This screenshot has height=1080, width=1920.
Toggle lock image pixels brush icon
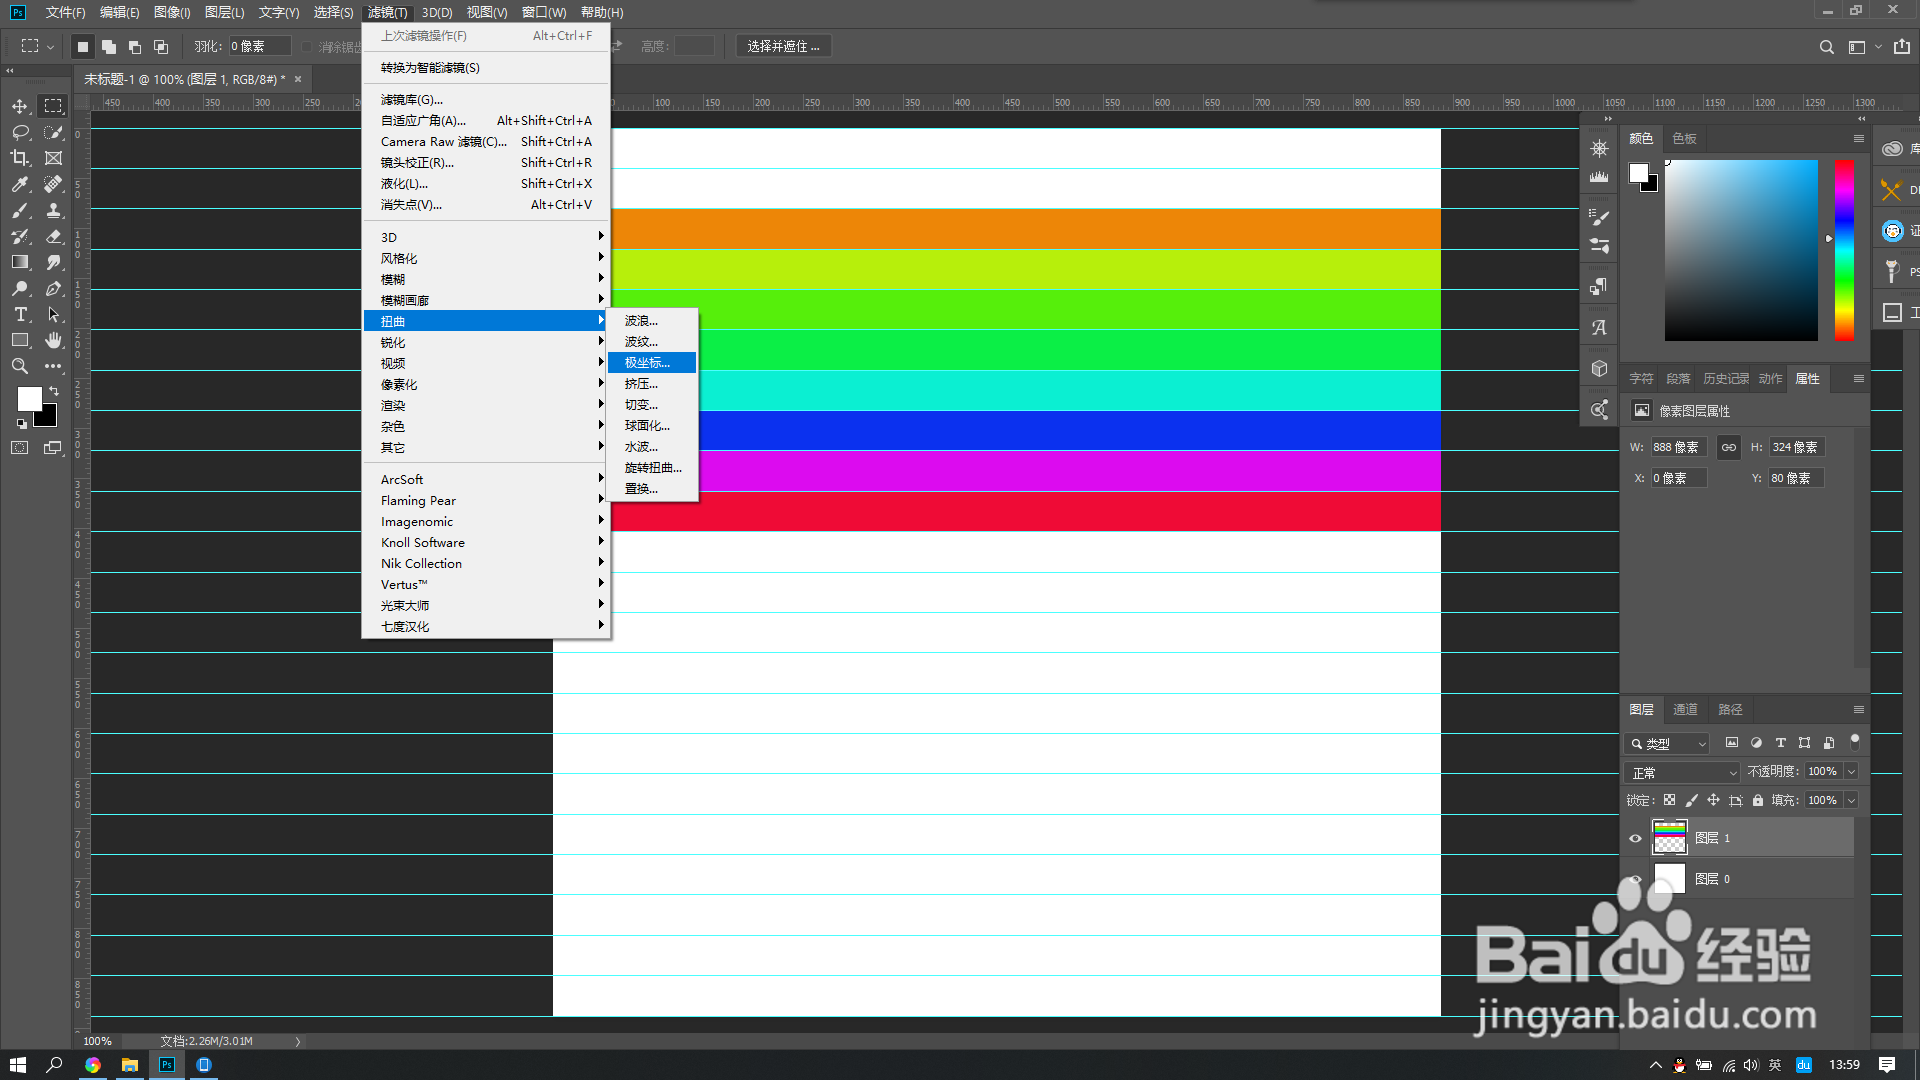[1691, 800]
